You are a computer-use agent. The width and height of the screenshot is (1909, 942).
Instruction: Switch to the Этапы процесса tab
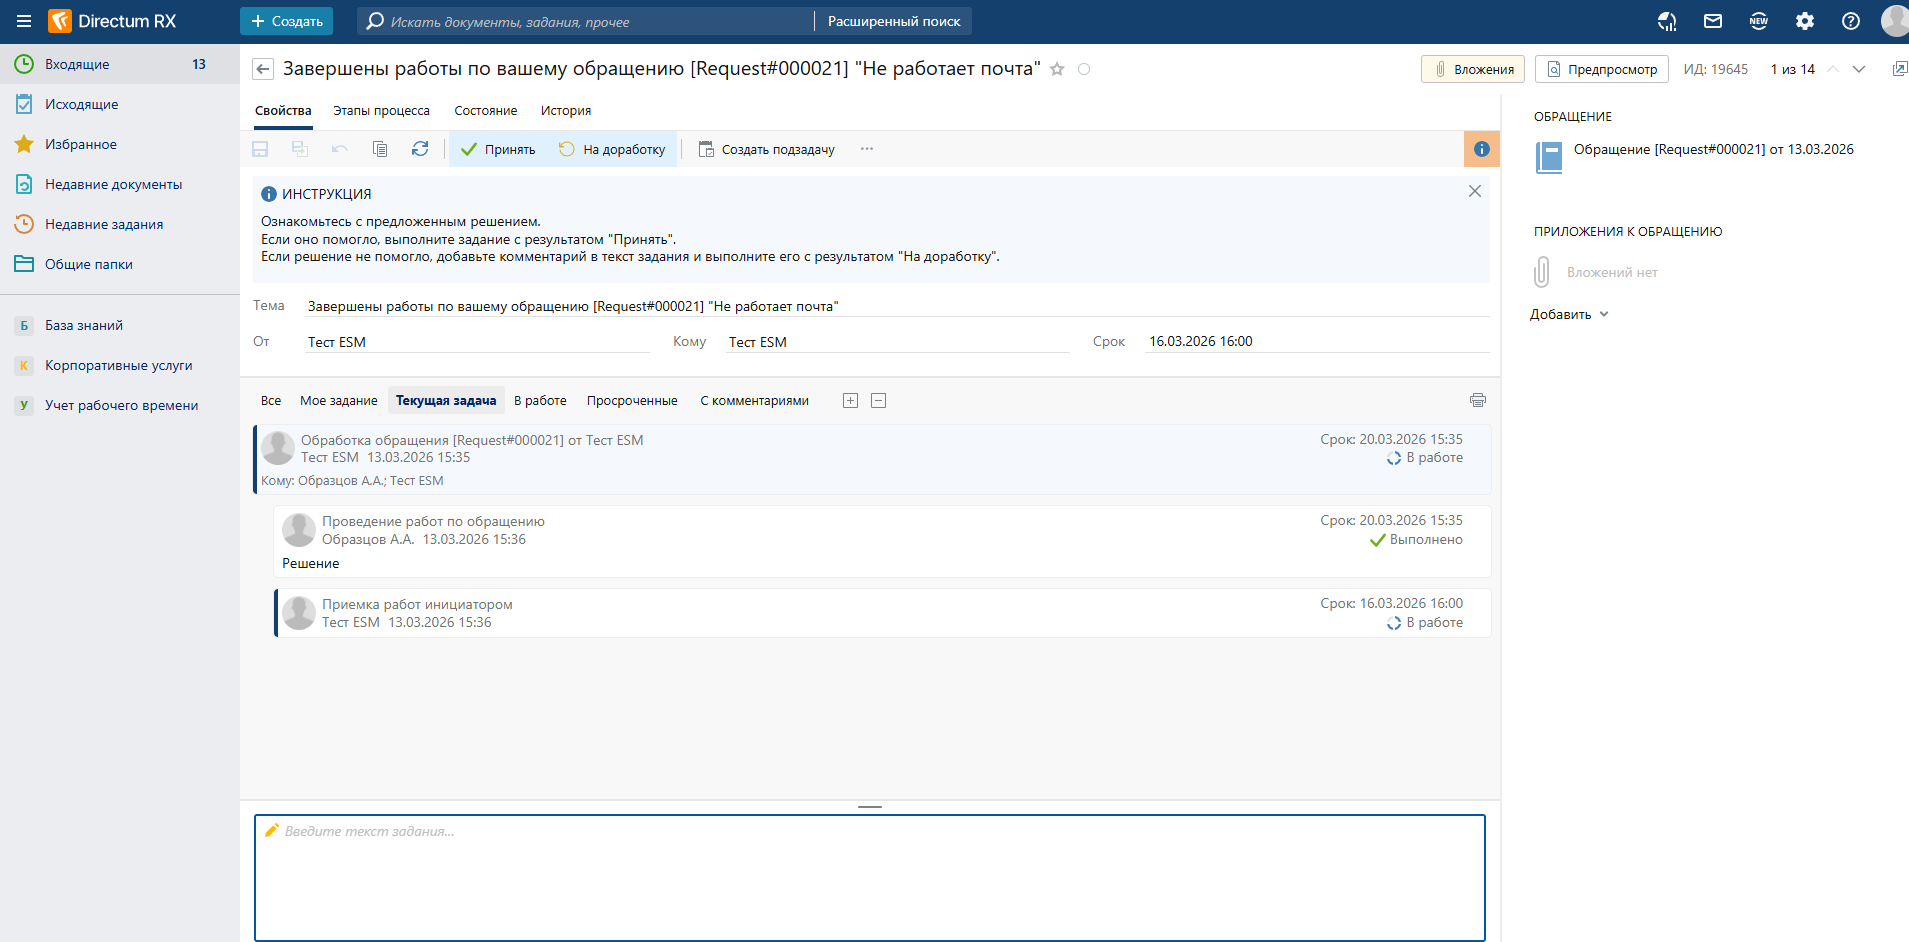[381, 111]
